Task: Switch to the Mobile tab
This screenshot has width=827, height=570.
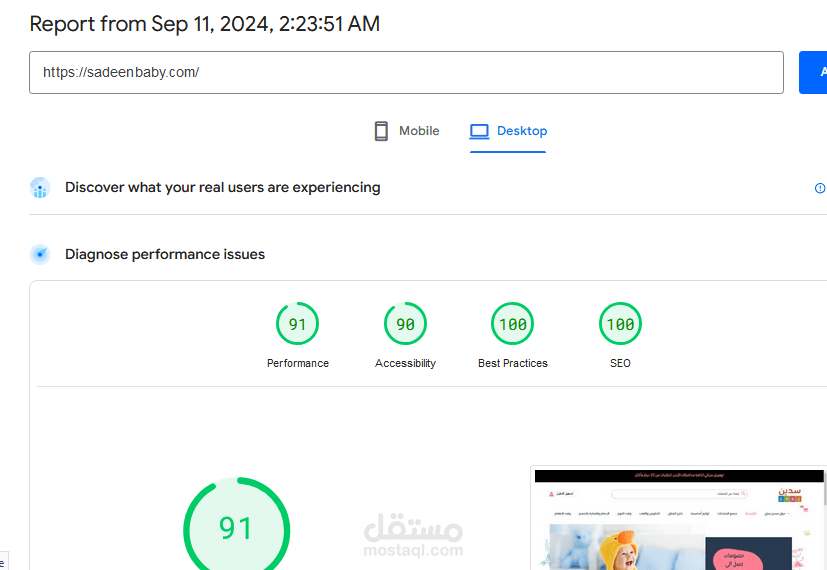Action: (x=407, y=131)
